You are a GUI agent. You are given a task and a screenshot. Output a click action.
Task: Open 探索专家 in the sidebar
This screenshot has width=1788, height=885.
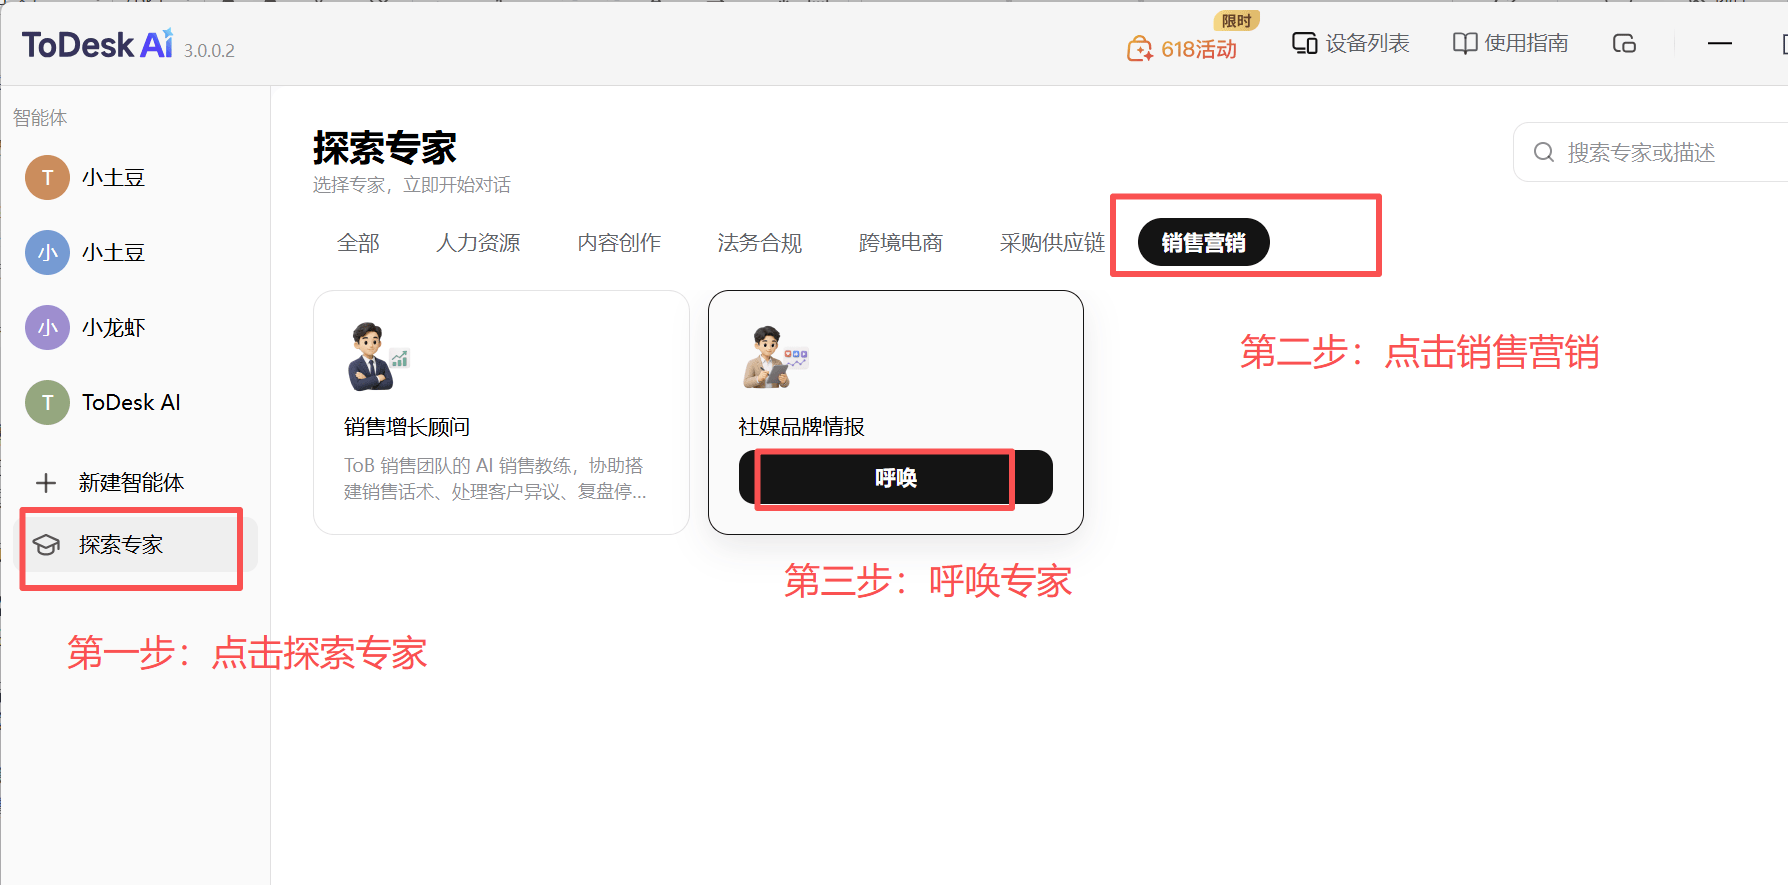[x=135, y=545]
